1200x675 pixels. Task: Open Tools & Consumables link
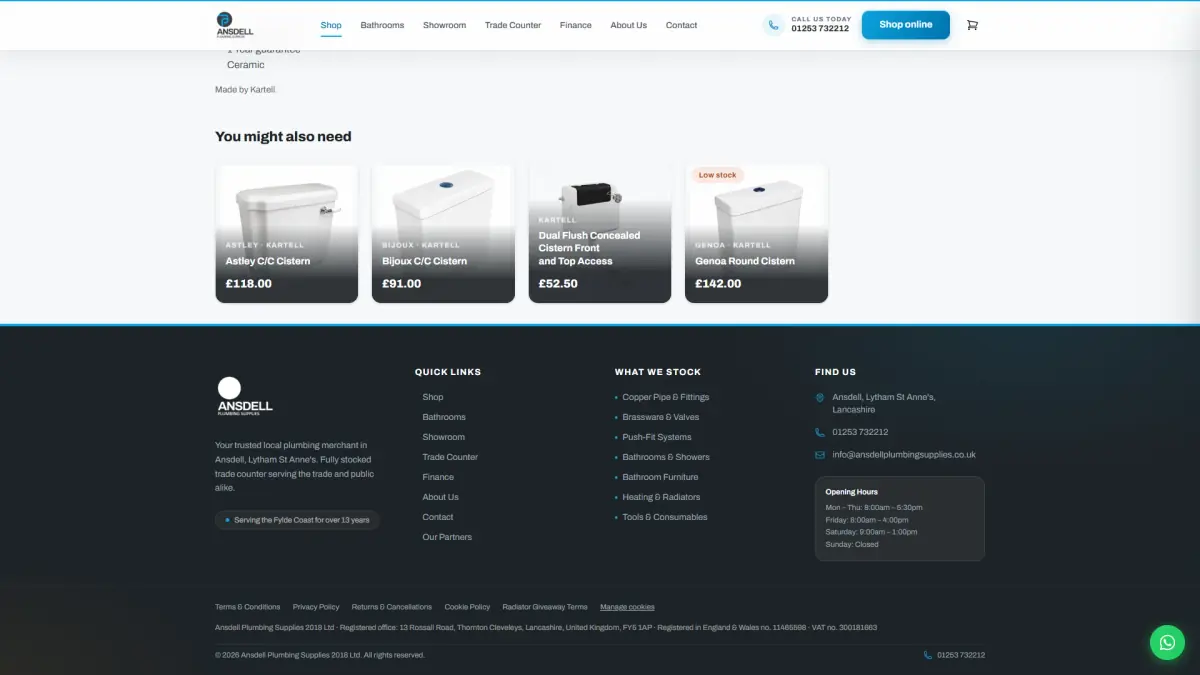(x=665, y=517)
